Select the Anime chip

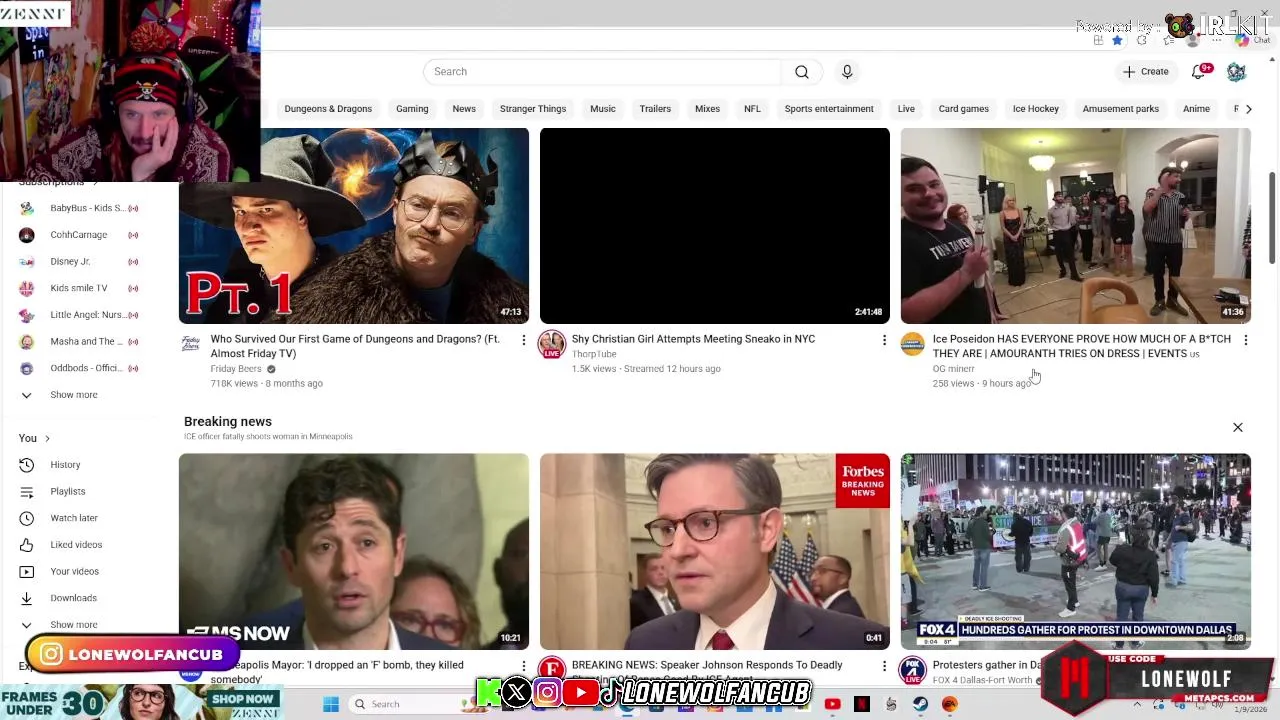pos(1196,109)
